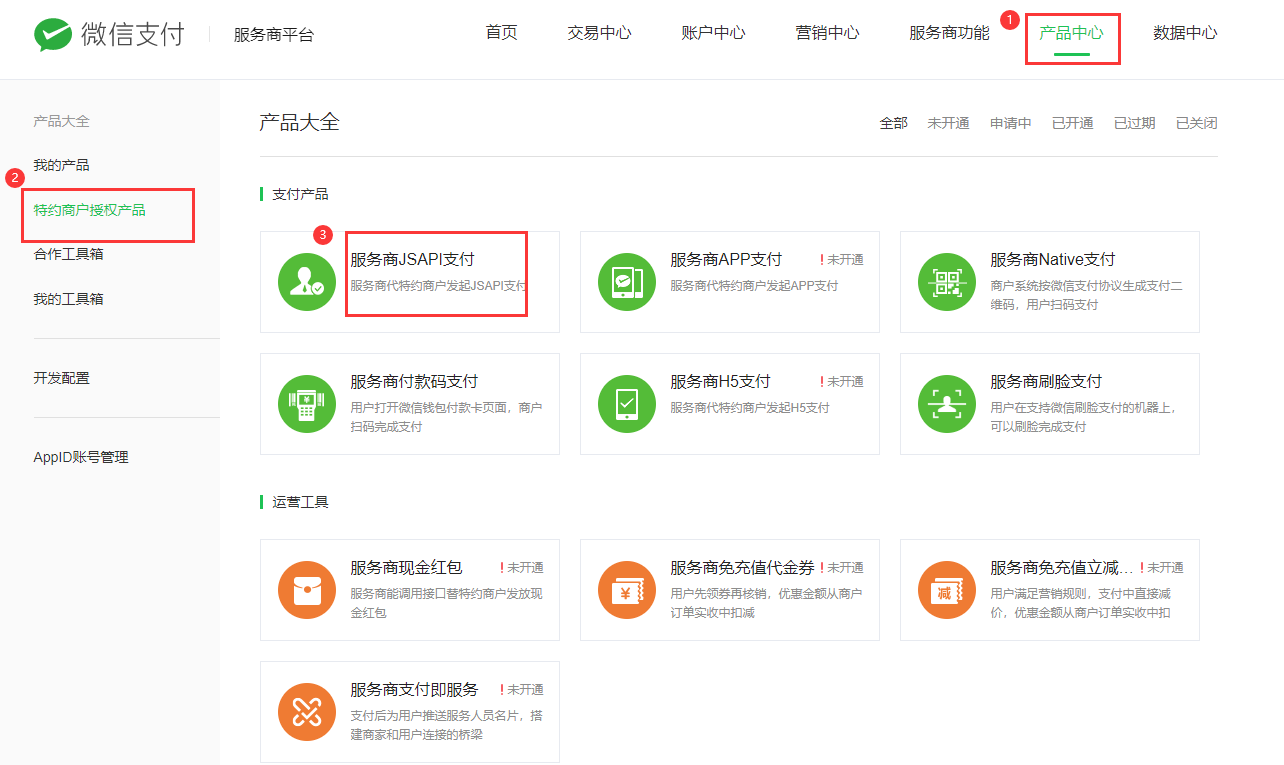Click the 支付产品 section heading
Image resolution: width=1284 pixels, height=765 pixels.
click(x=300, y=194)
